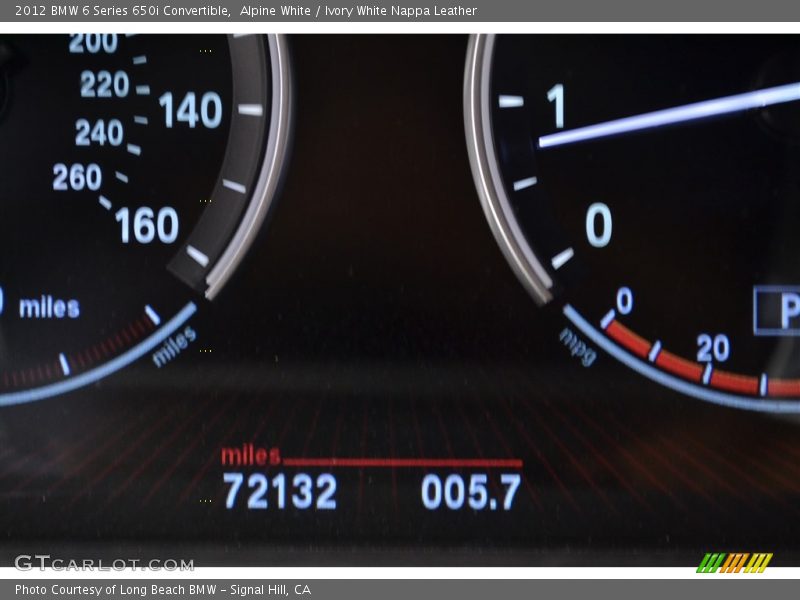Click the photo title '2012 BMW 6 Series 650i Convertible'
Viewport: 800px width, 600px height.
coord(122,11)
